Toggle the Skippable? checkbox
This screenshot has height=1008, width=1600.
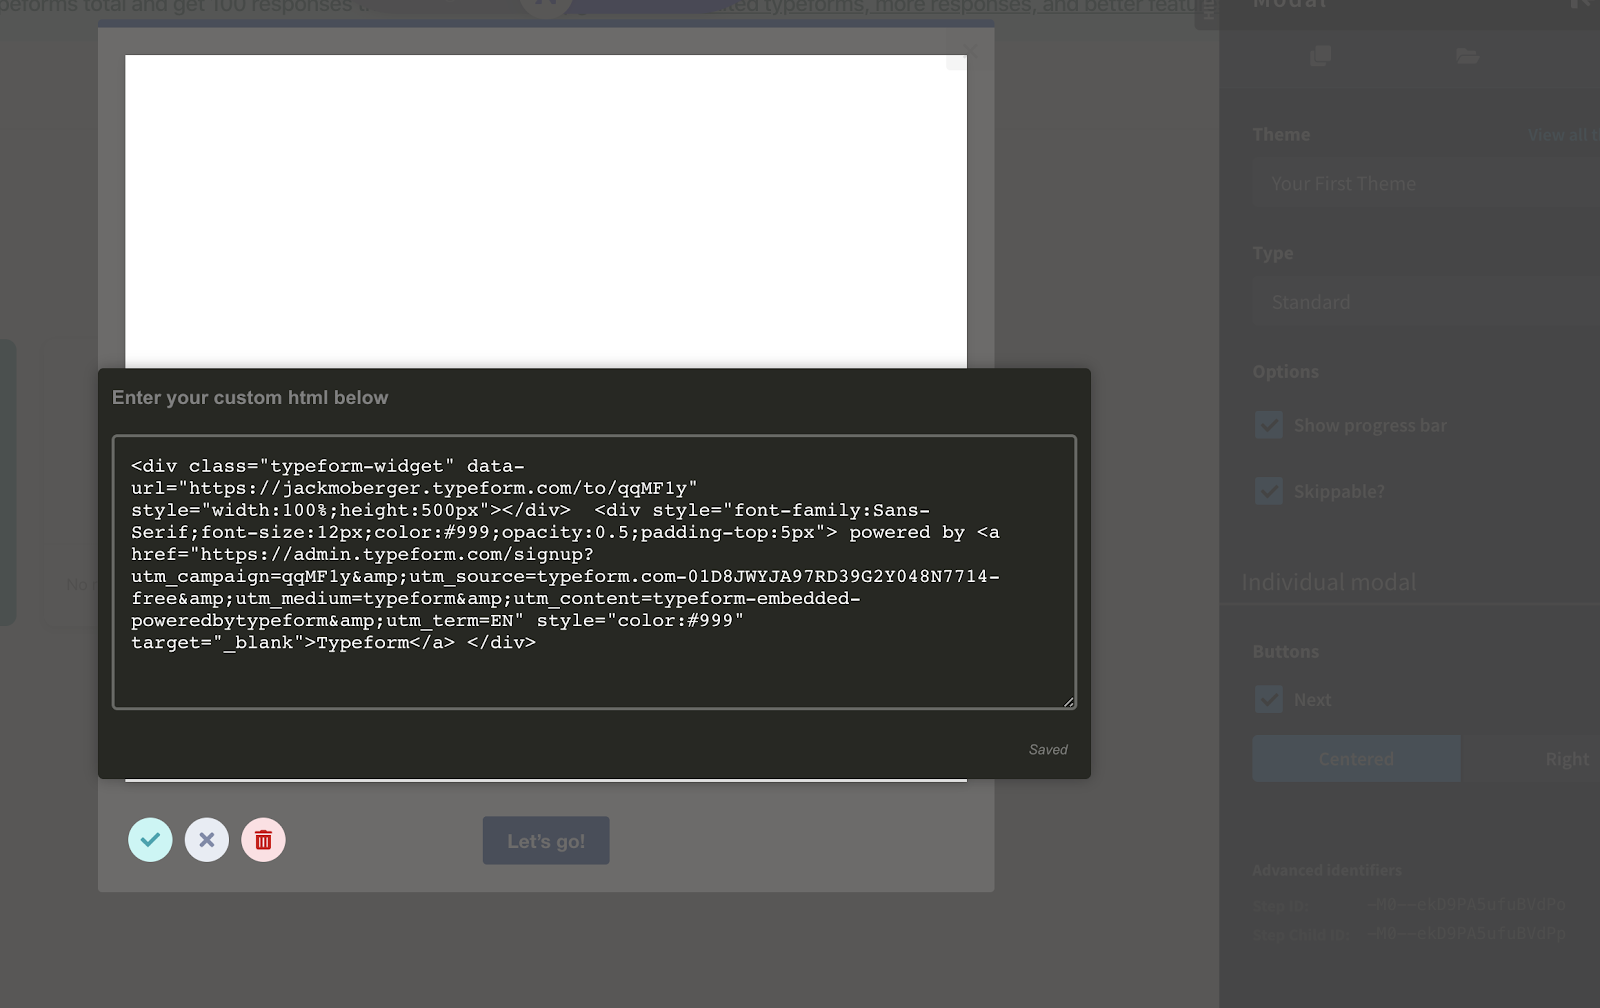(1269, 491)
